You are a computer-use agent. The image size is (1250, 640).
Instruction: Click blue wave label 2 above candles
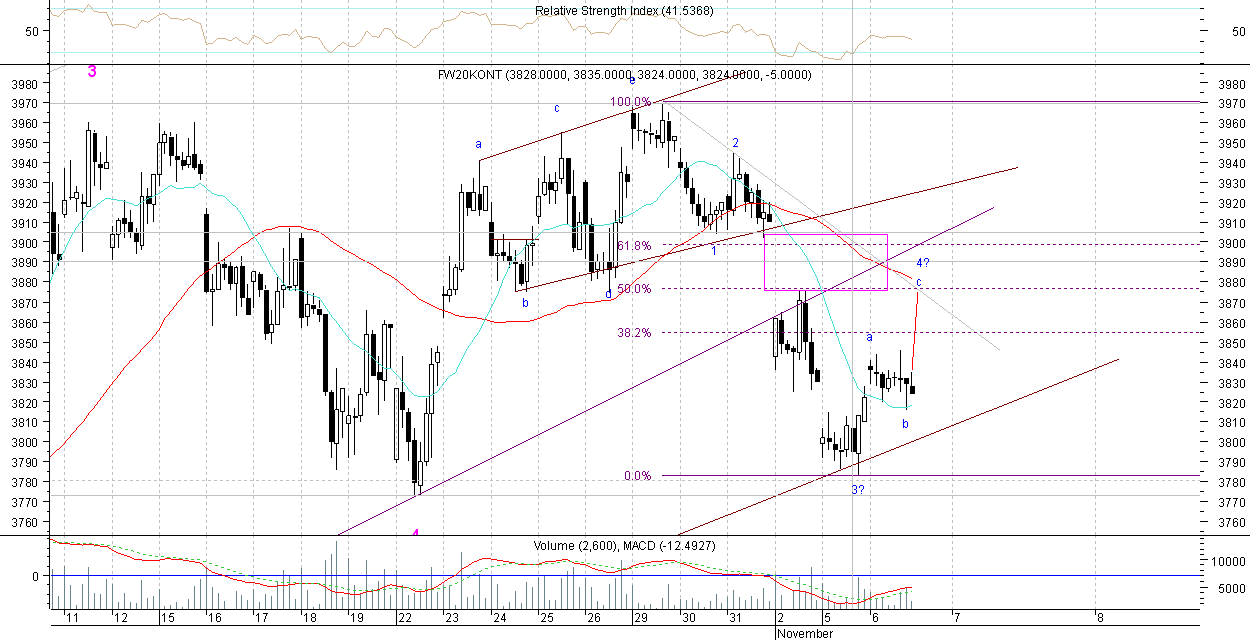(735, 143)
